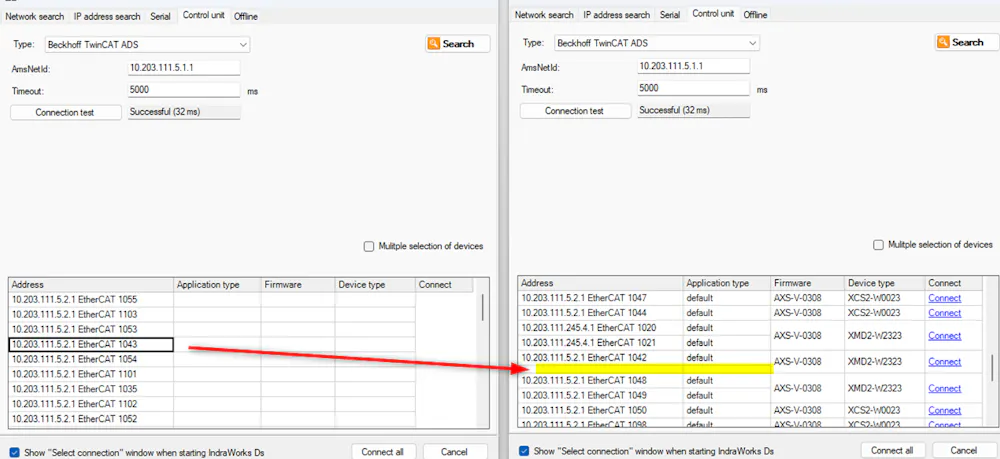Run Connection test in left window
The height and width of the screenshot is (459, 1000).
pos(65,112)
